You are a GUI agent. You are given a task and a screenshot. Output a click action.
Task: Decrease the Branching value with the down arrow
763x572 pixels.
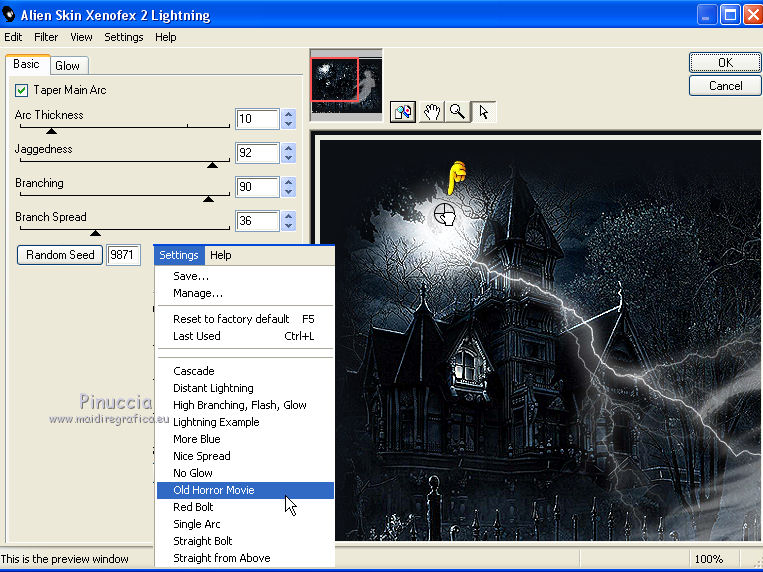click(289, 192)
